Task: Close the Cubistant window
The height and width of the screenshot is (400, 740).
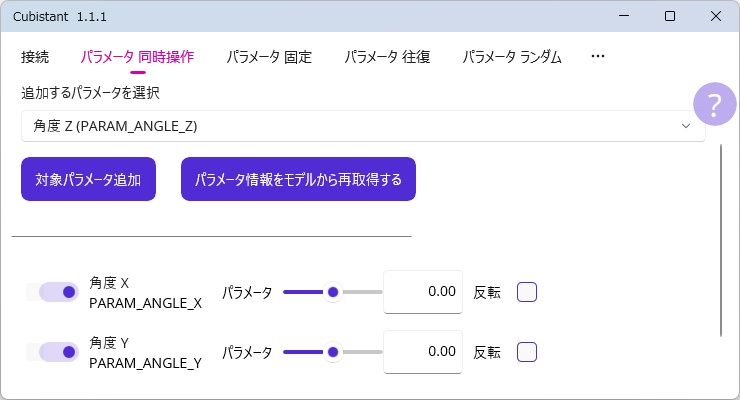Action: (x=716, y=16)
